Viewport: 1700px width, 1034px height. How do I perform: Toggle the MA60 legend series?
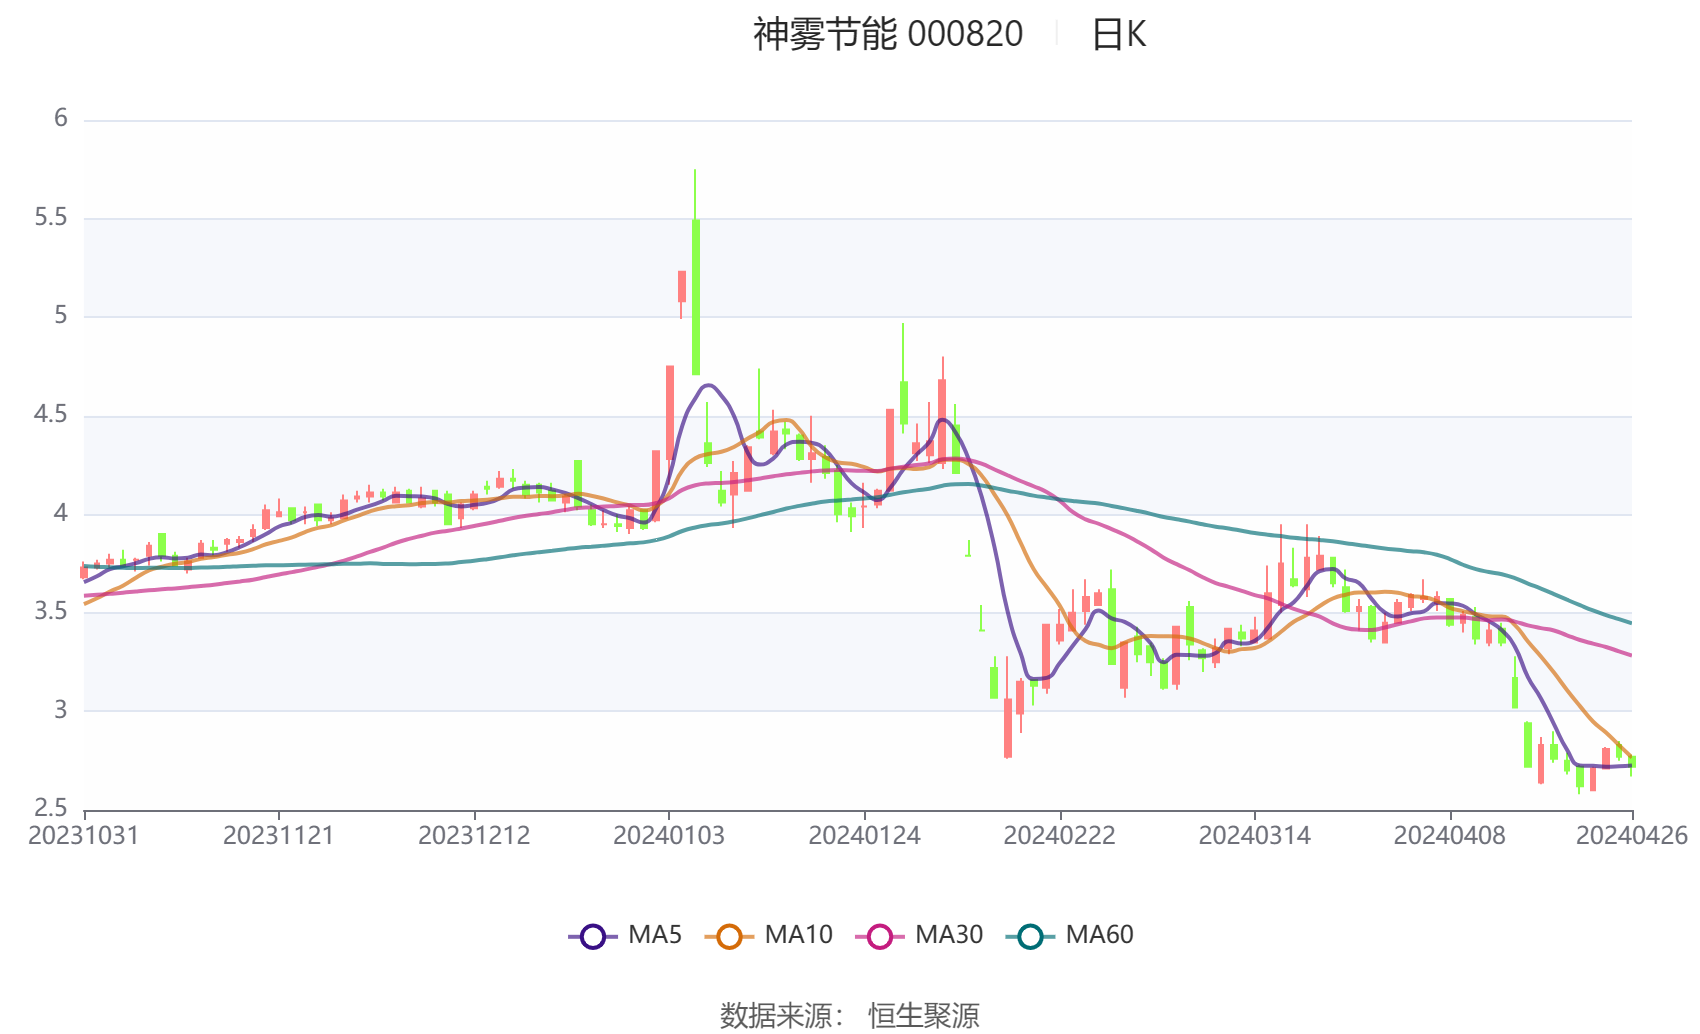tap(1069, 935)
